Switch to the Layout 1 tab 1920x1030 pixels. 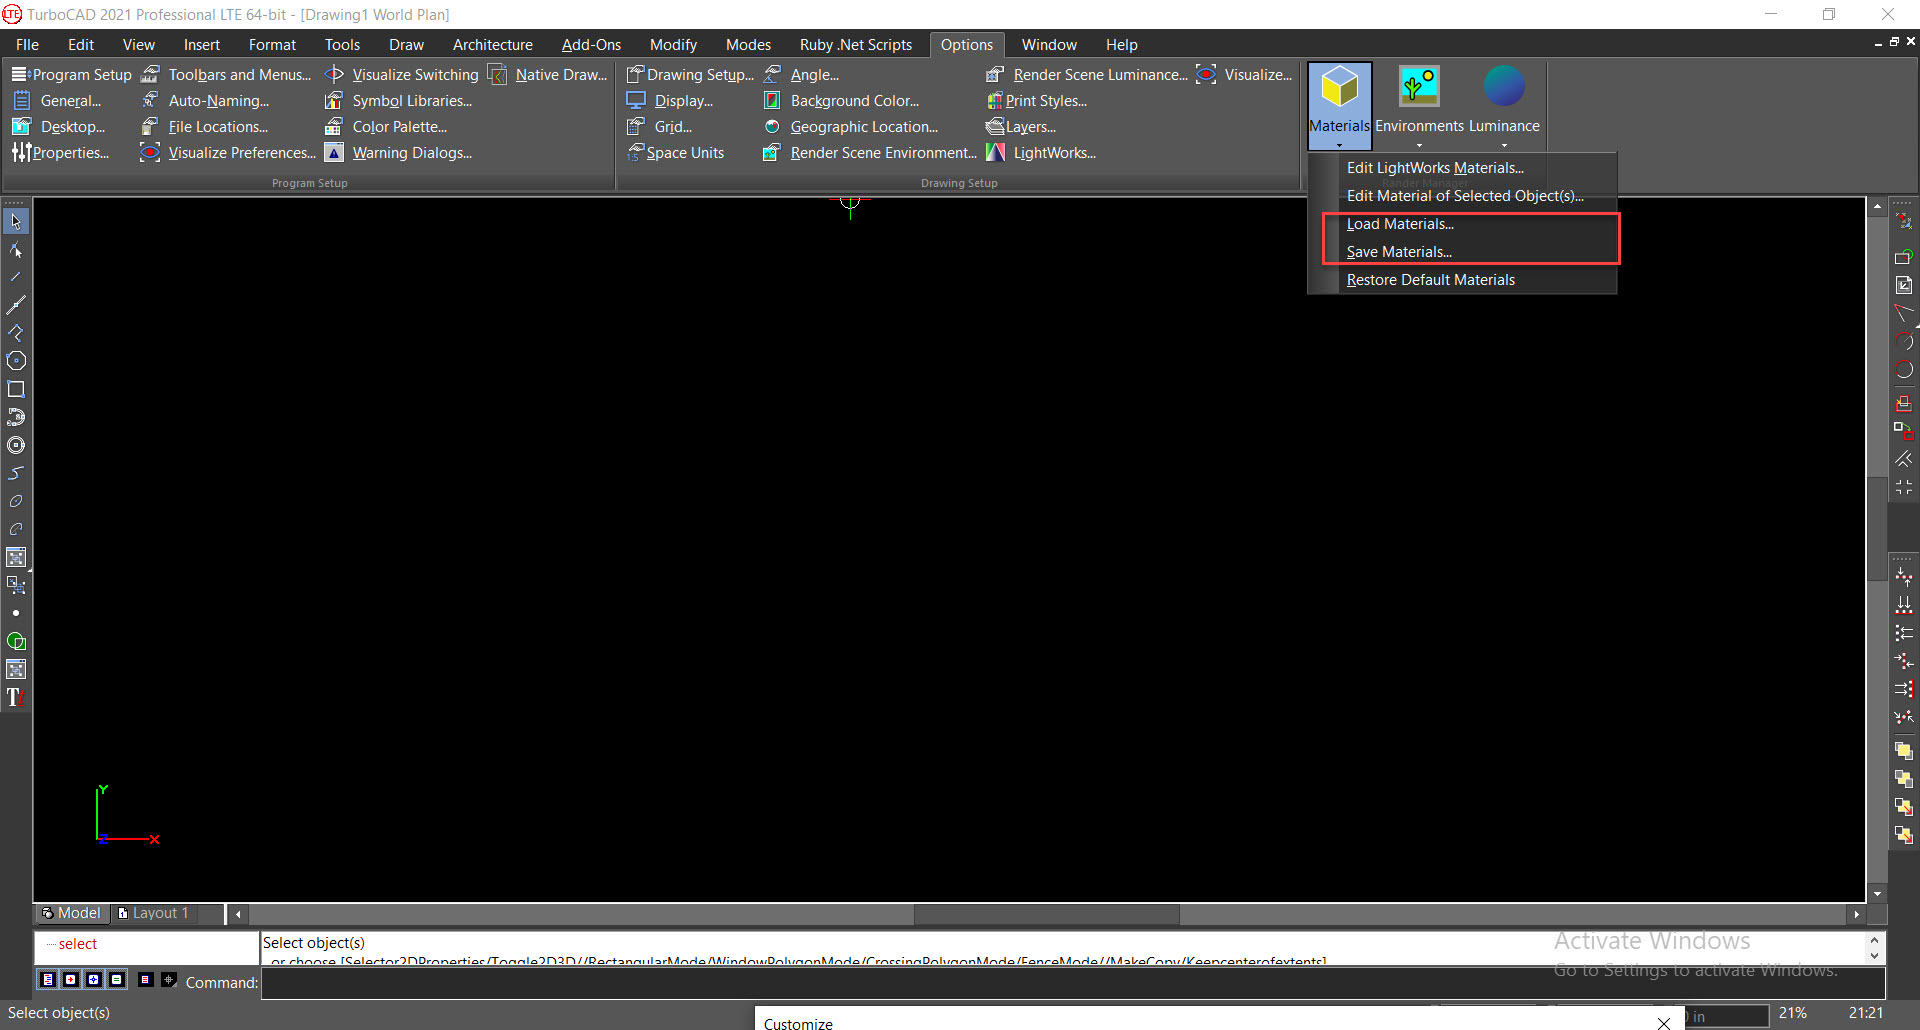pos(153,913)
